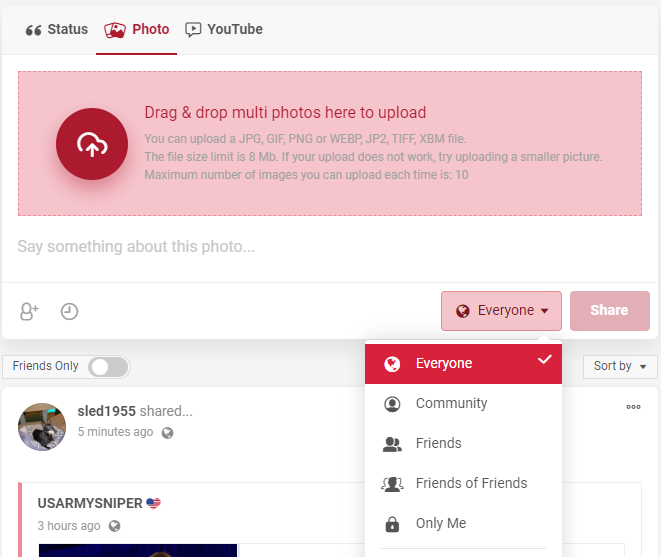661x557 pixels.
Task: Switch to the Status tab
Action: click(x=57, y=30)
